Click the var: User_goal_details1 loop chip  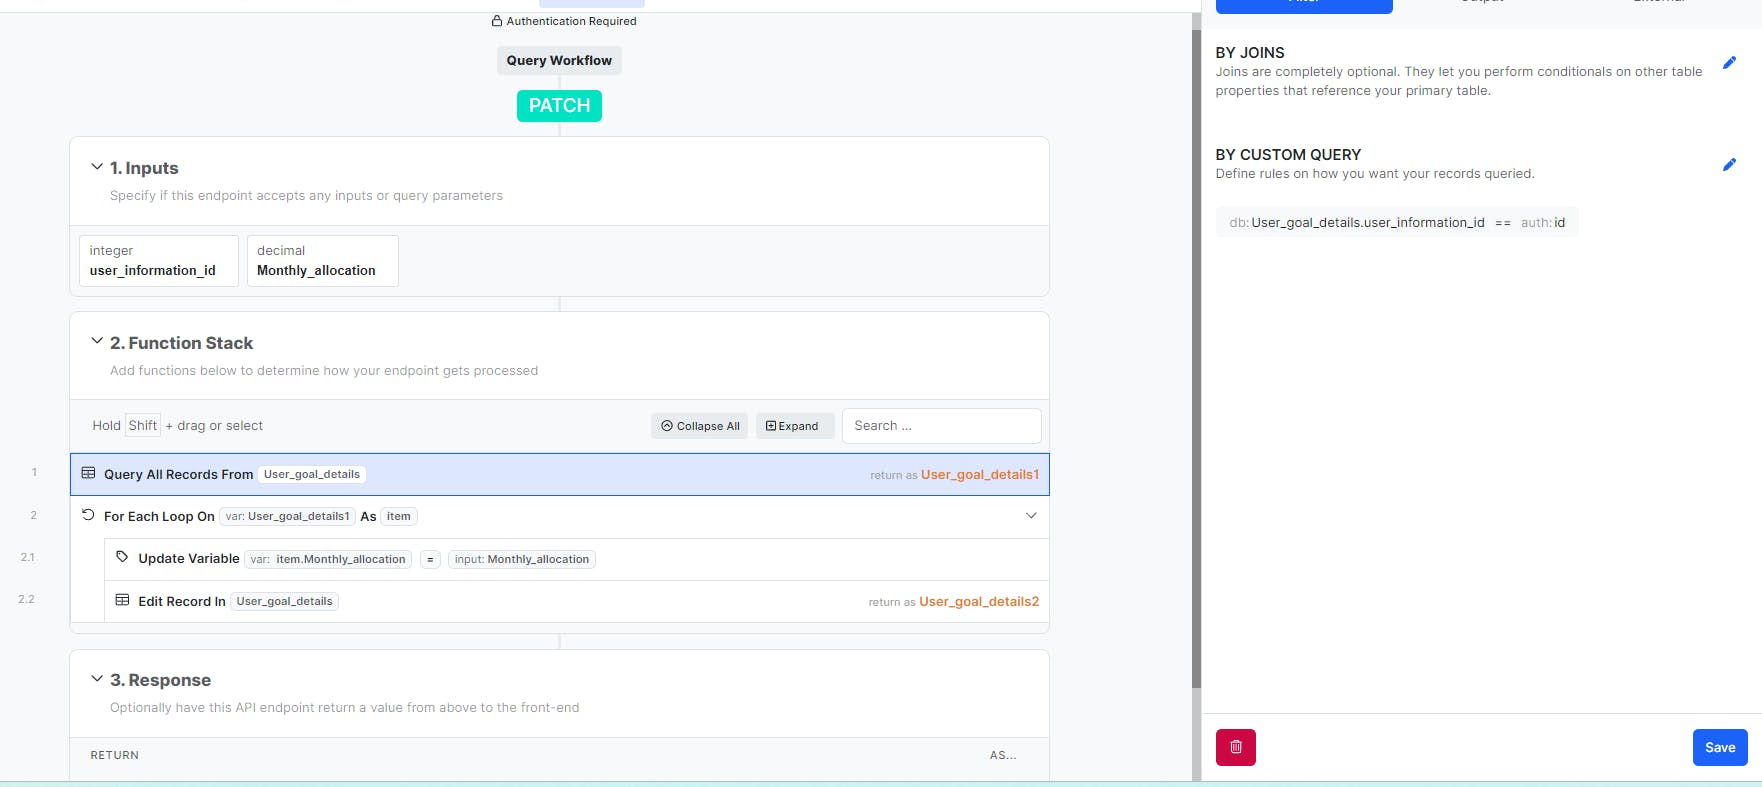tap(288, 516)
